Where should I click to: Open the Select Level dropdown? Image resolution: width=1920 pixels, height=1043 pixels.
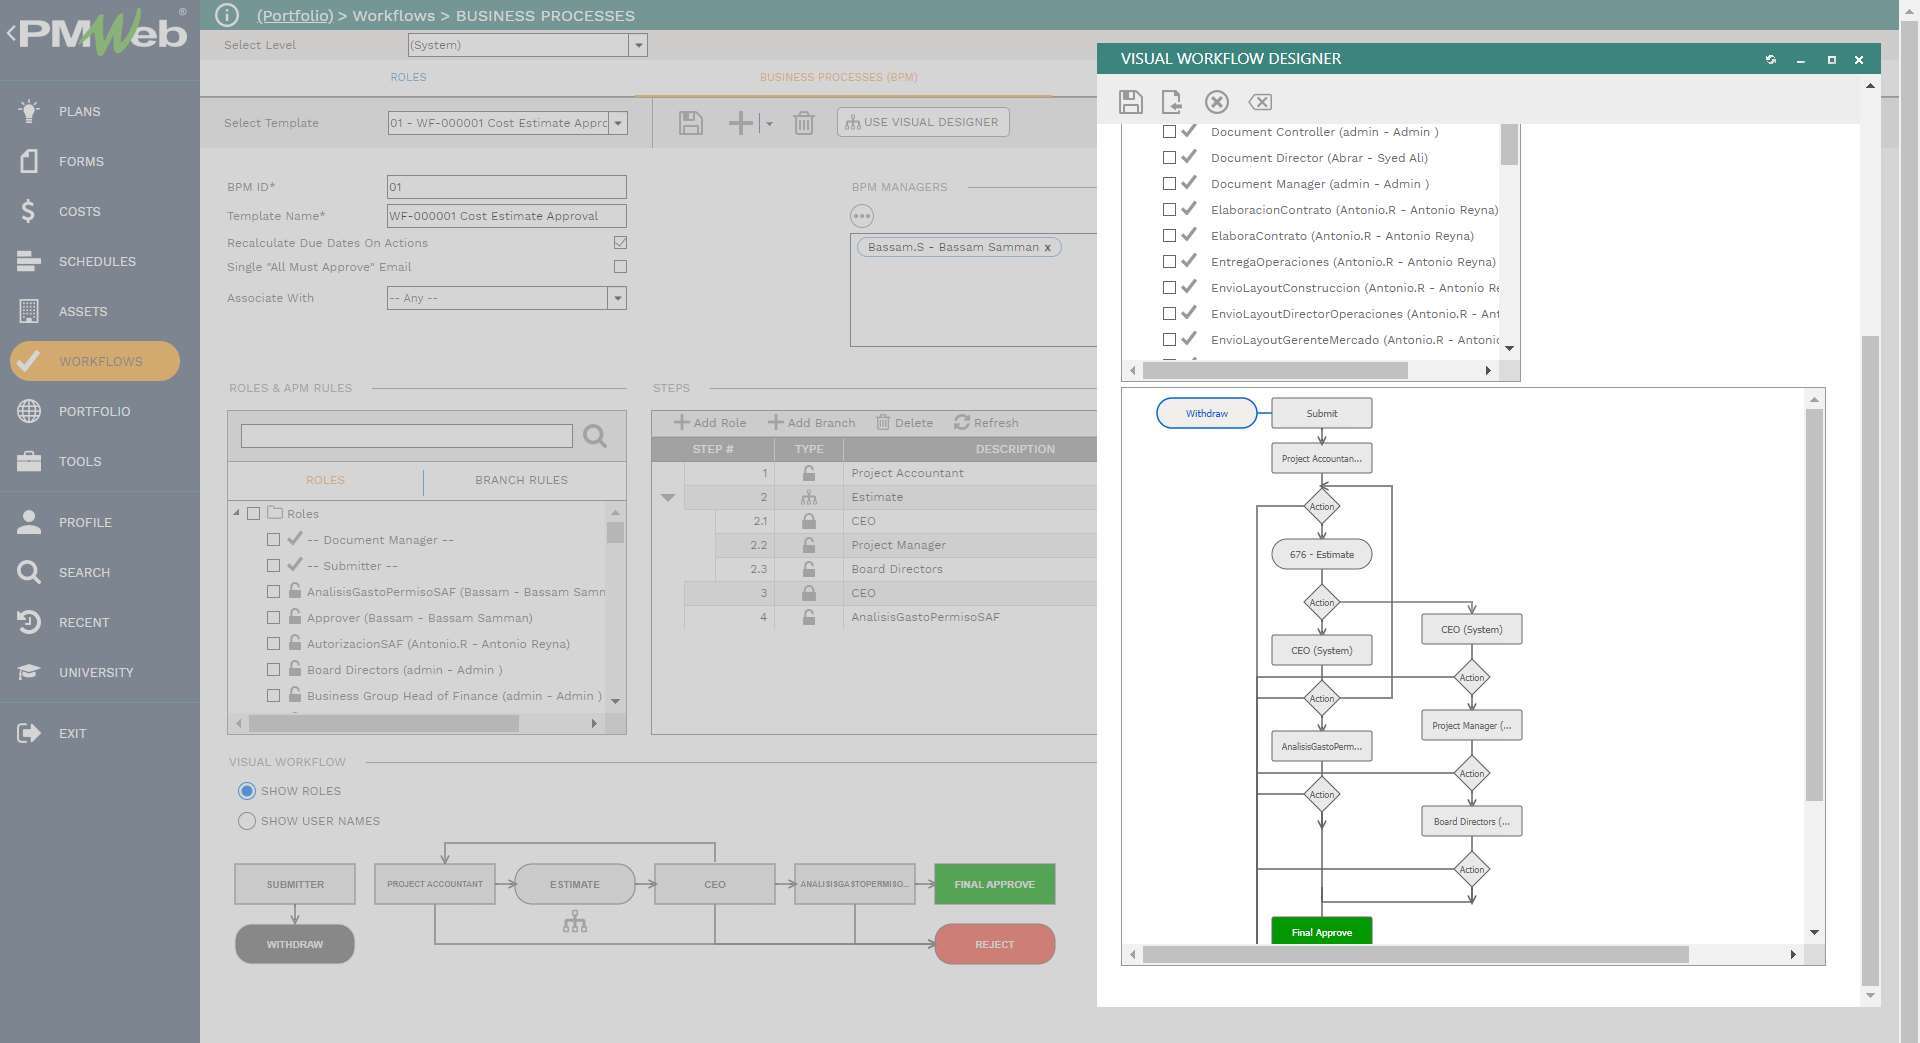tap(637, 45)
